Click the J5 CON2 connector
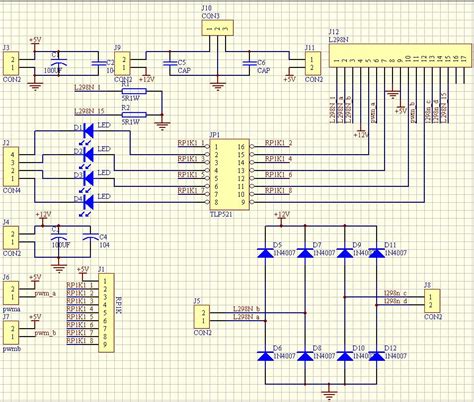 point(202,317)
